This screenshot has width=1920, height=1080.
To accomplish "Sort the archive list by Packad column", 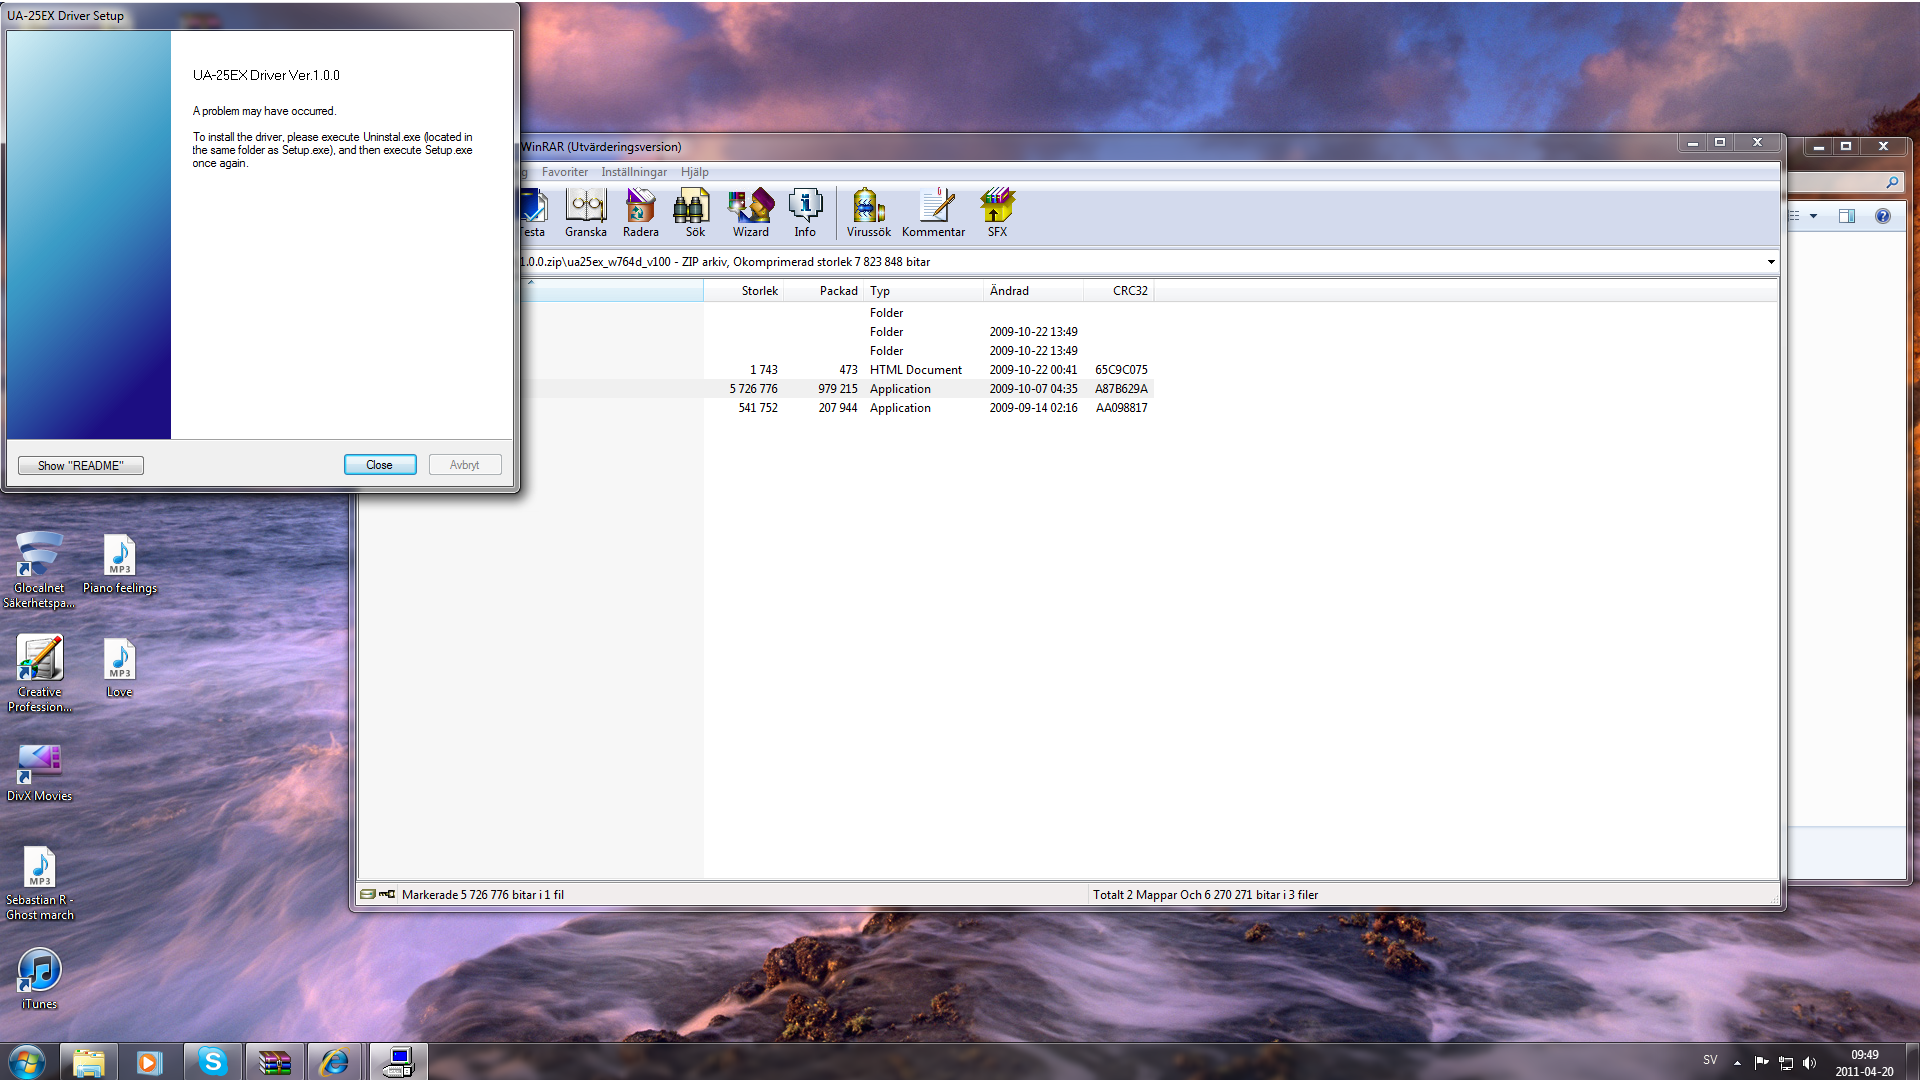I will [823, 291].
